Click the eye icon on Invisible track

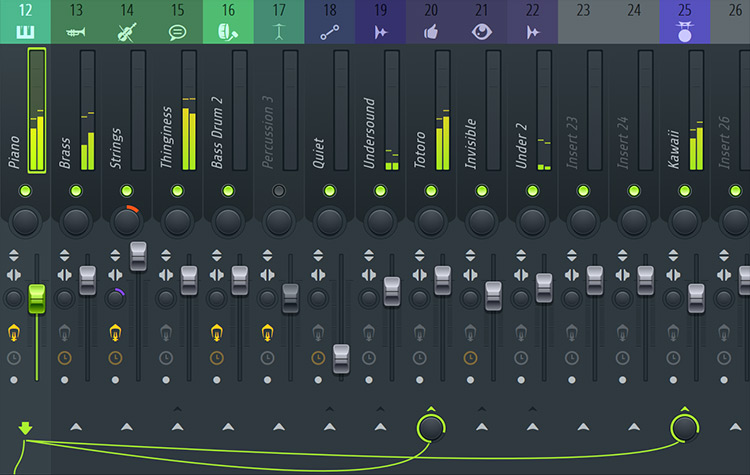481,33
